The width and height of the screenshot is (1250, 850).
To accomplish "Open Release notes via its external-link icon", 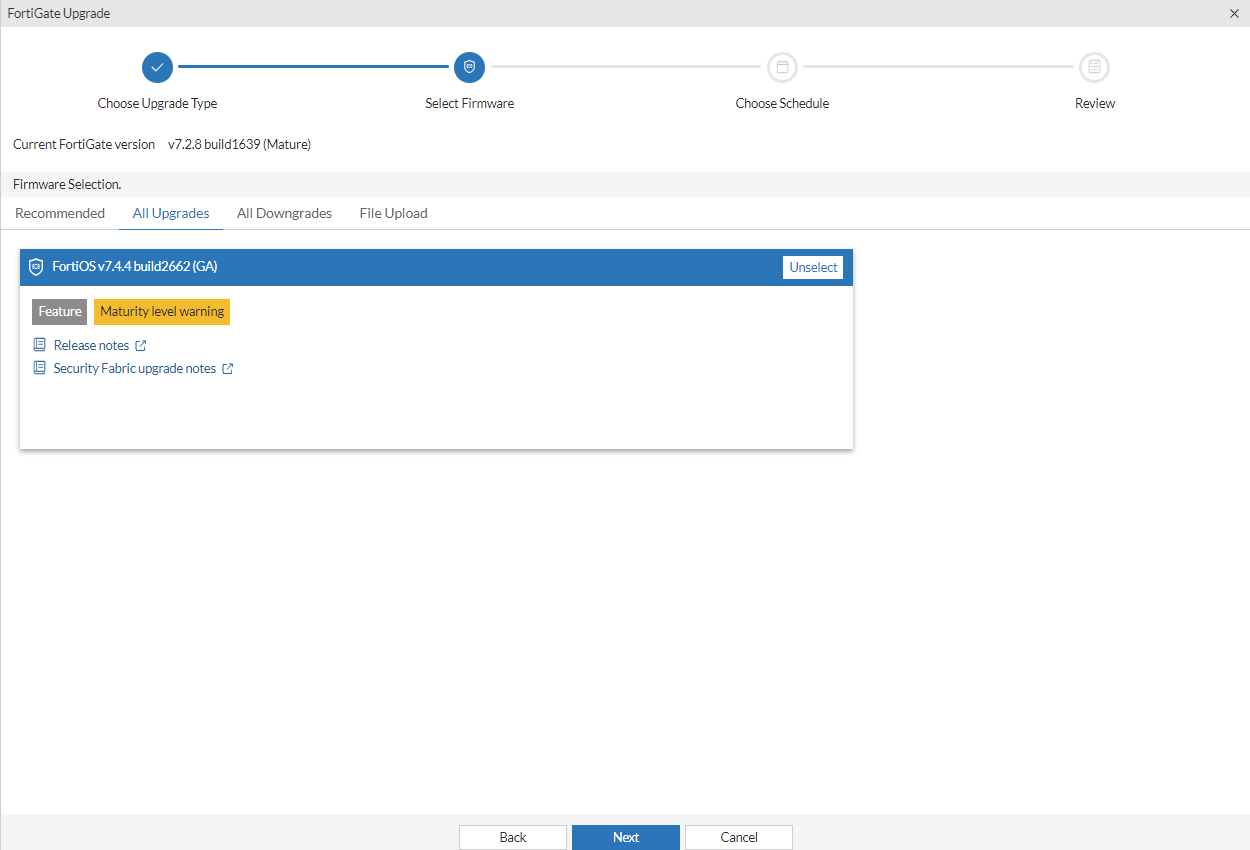I will (x=140, y=344).
